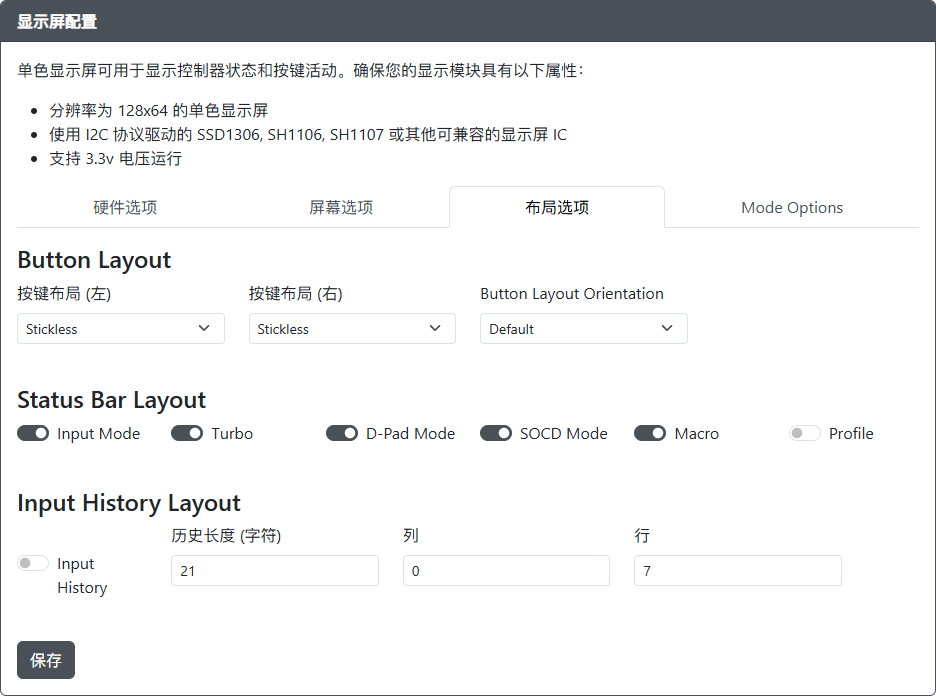
Task: Open the 按键布局 (左) dropdown
Action: 121,329
